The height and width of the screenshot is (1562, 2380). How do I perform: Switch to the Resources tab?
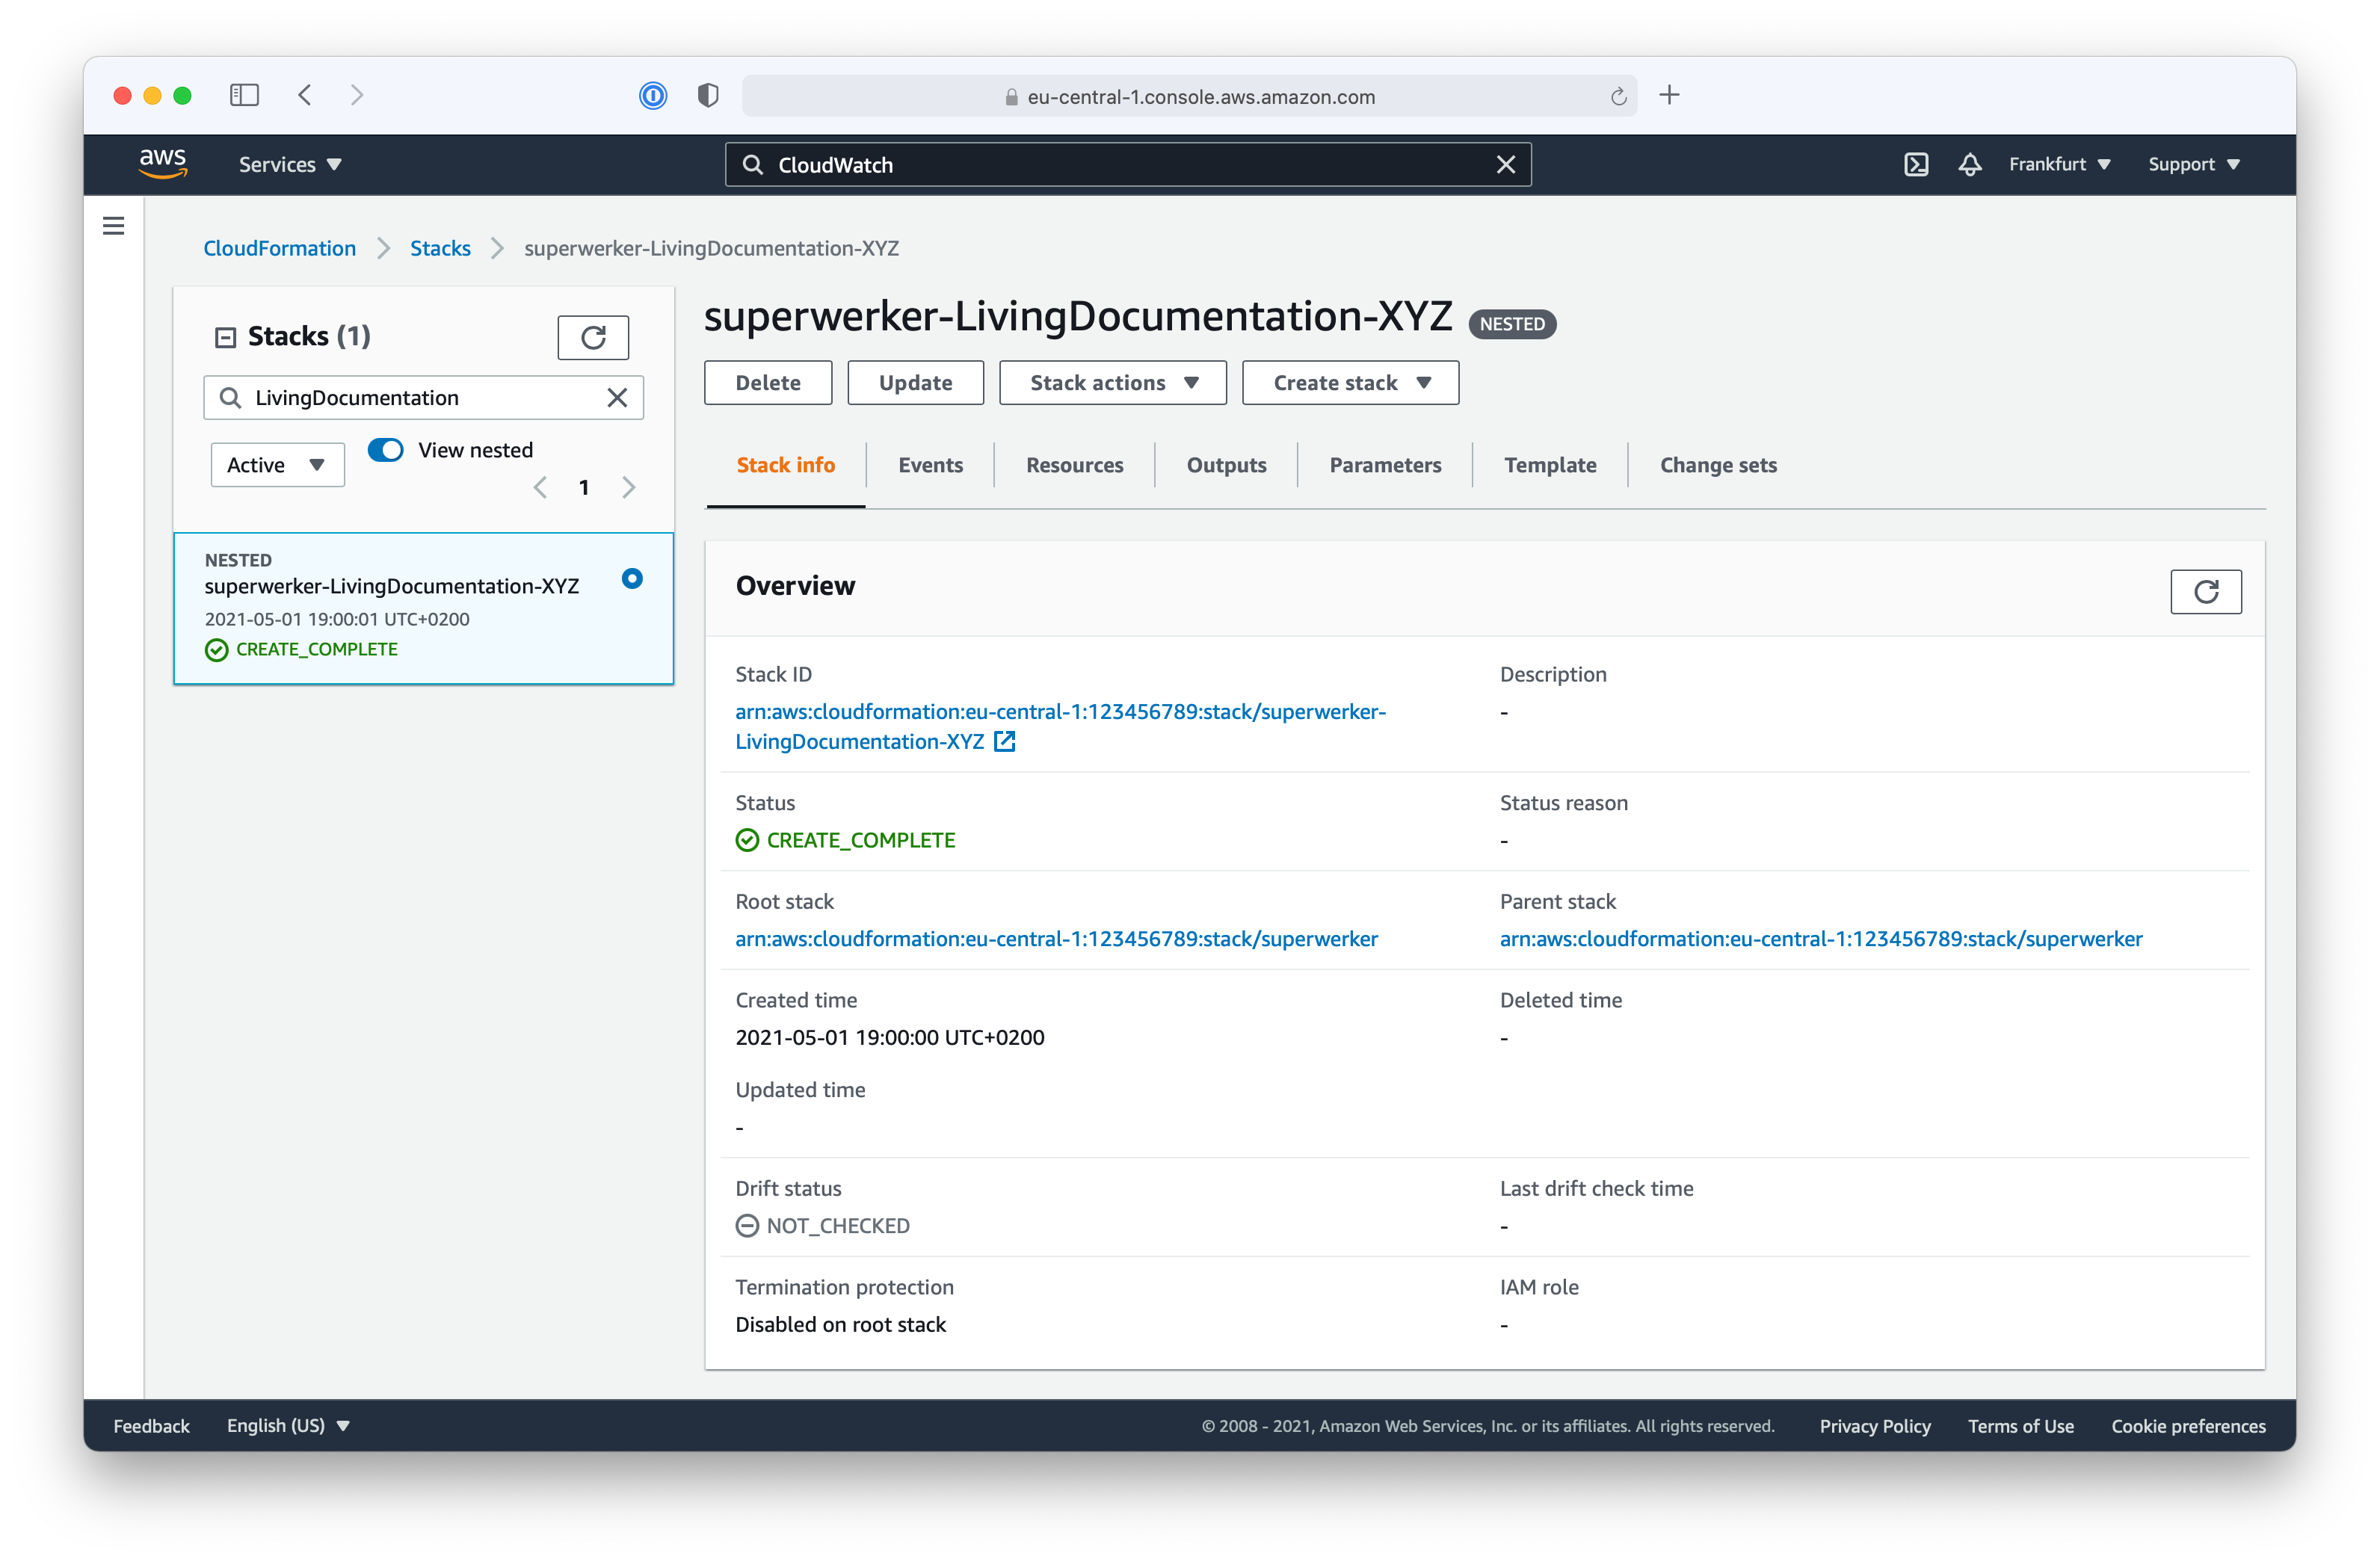[x=1074, y=465]
